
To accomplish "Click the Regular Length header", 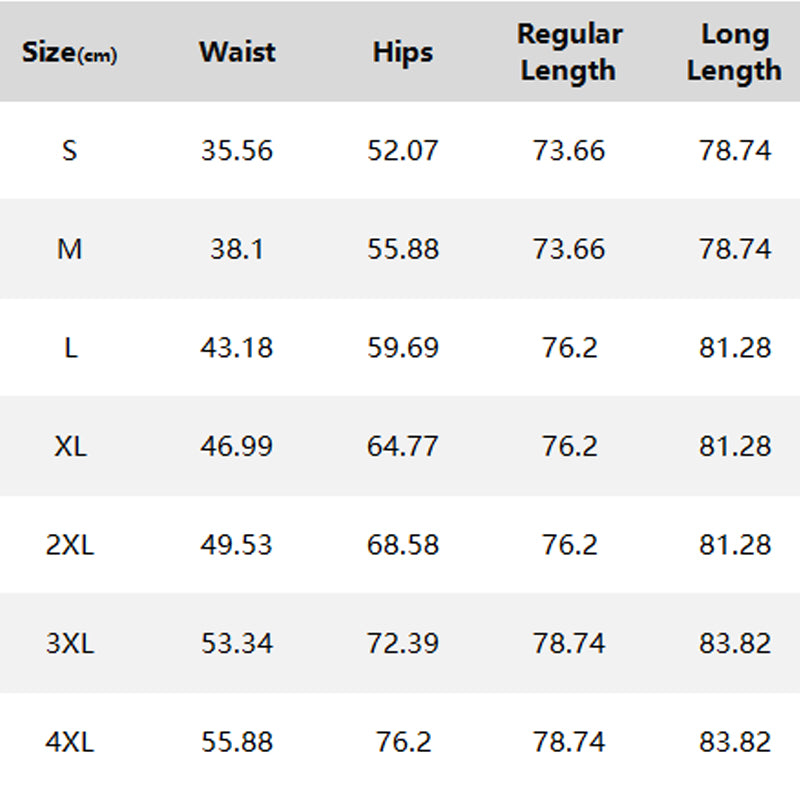I will 569,52.
